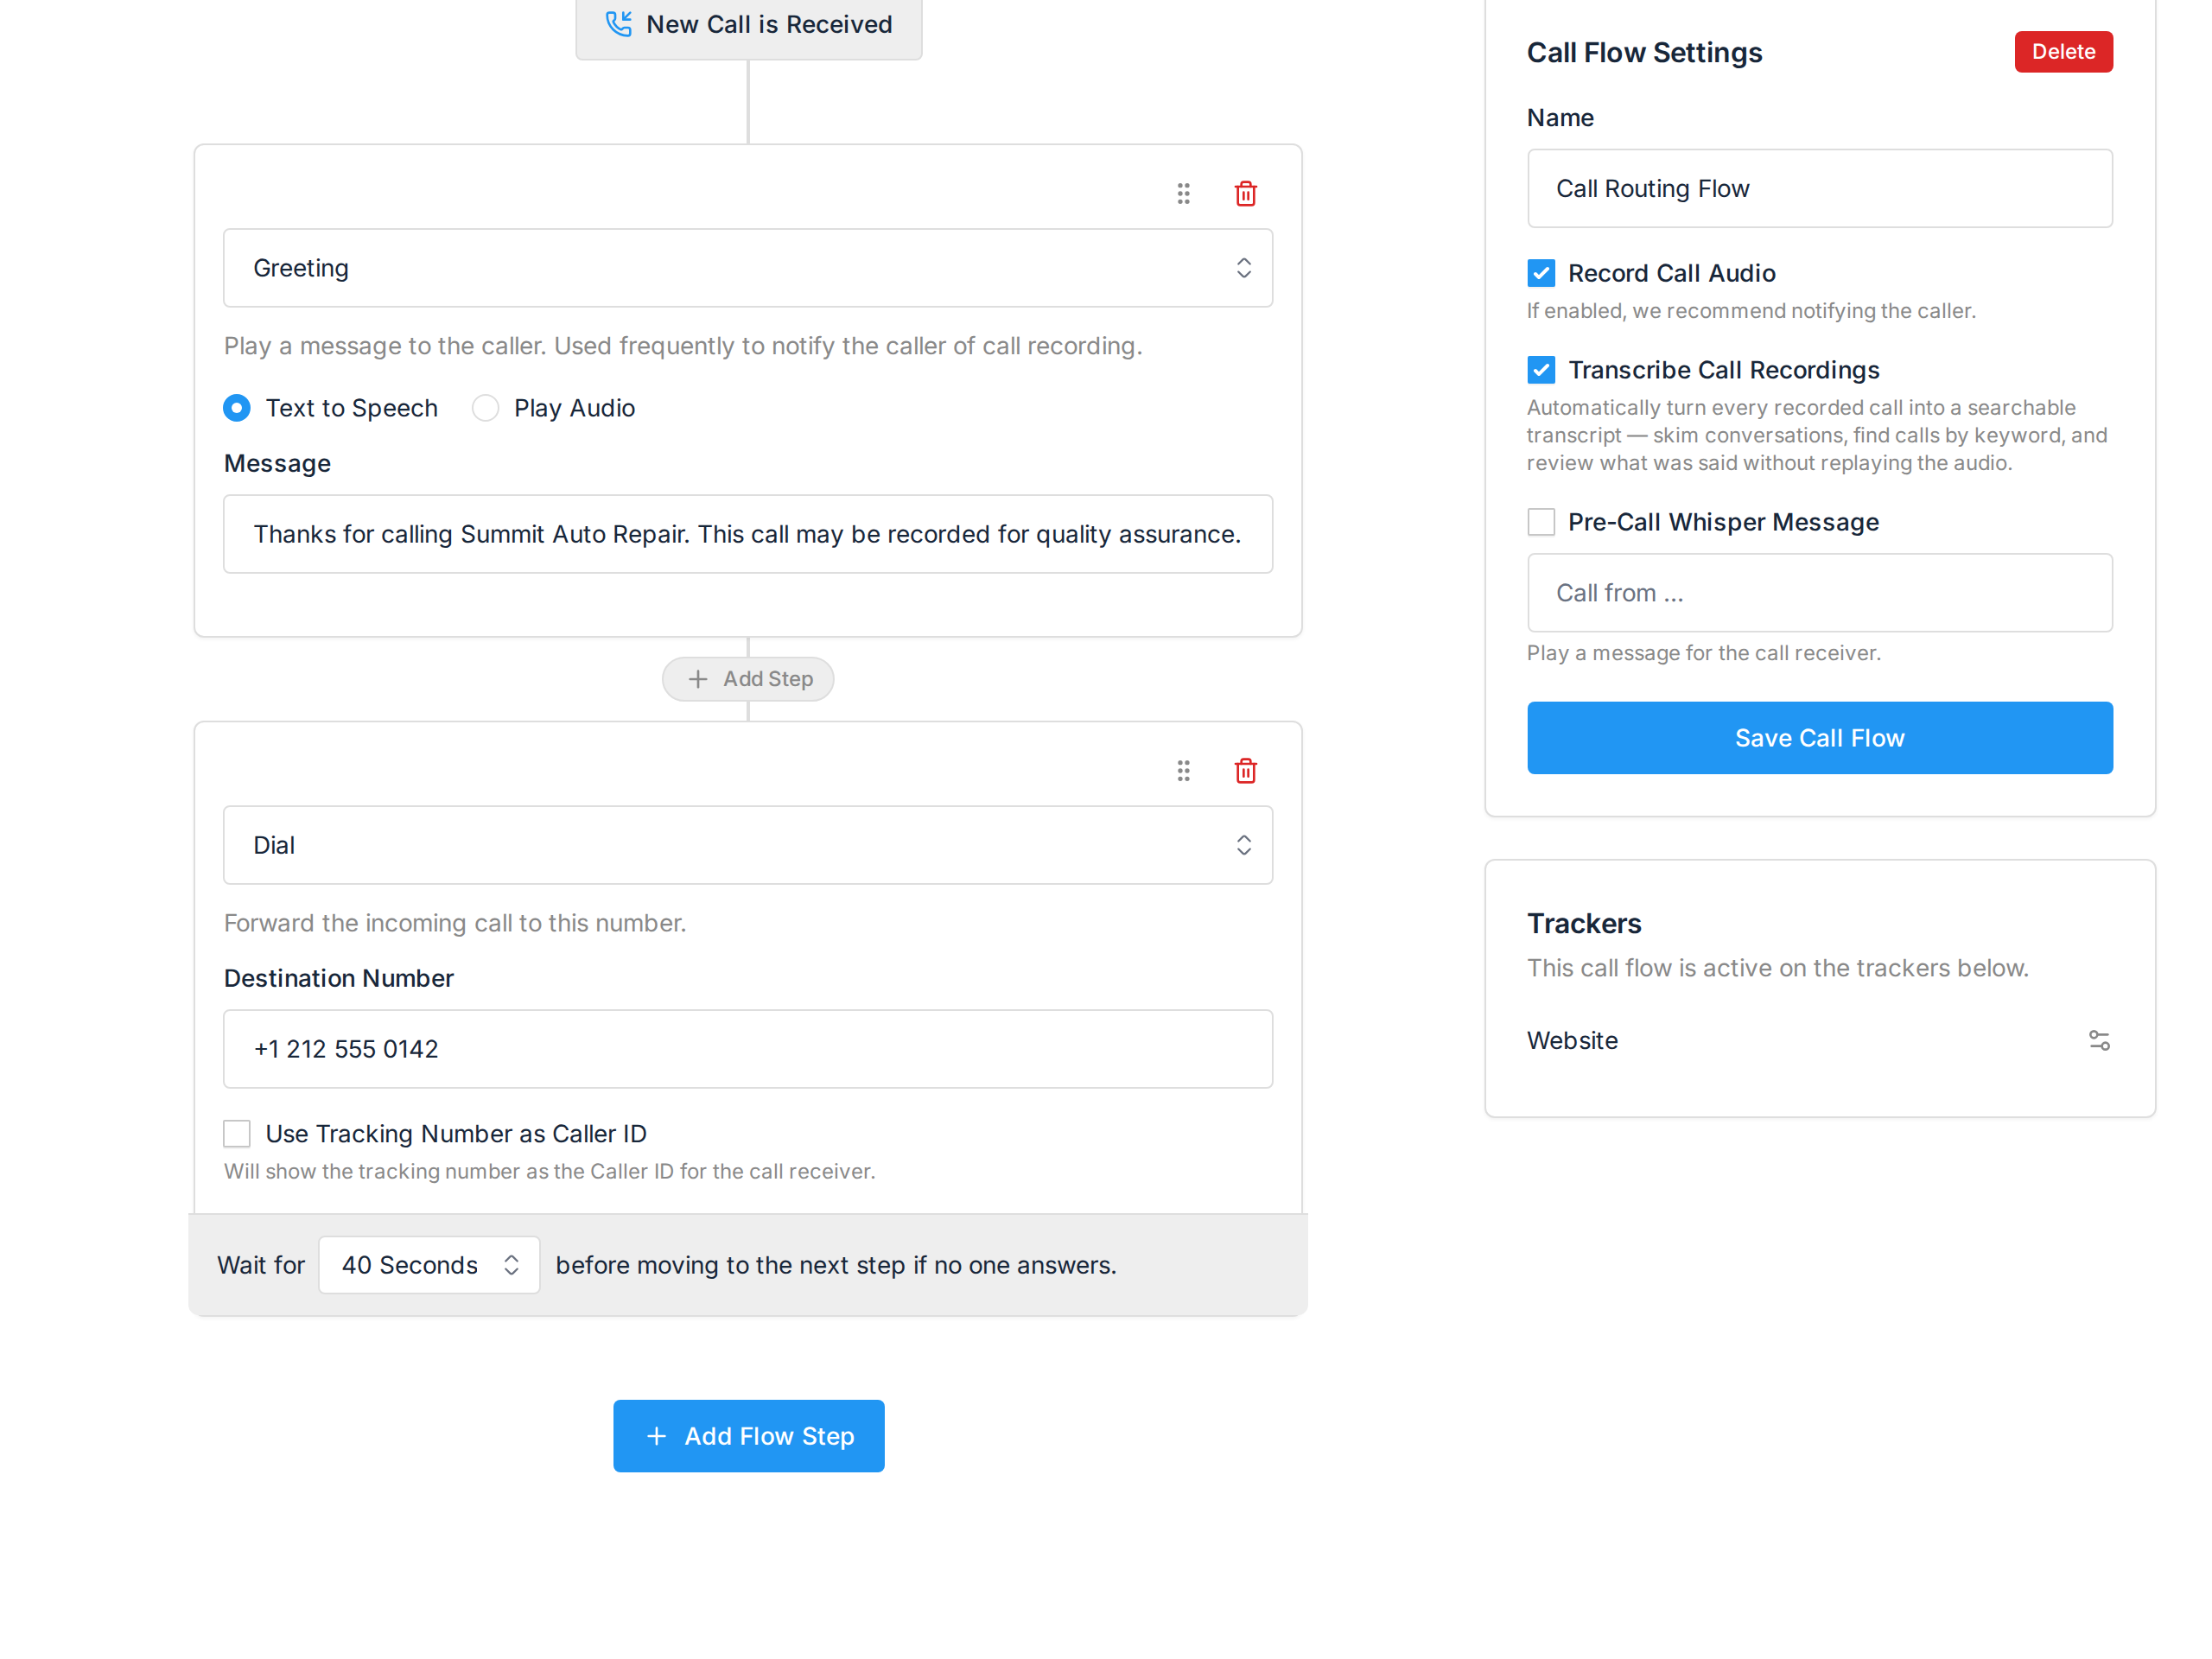The image size is (2212, 1659).
Task: Click the Use Tracking Number as Caller ID label
Action: coord(456,1133)
